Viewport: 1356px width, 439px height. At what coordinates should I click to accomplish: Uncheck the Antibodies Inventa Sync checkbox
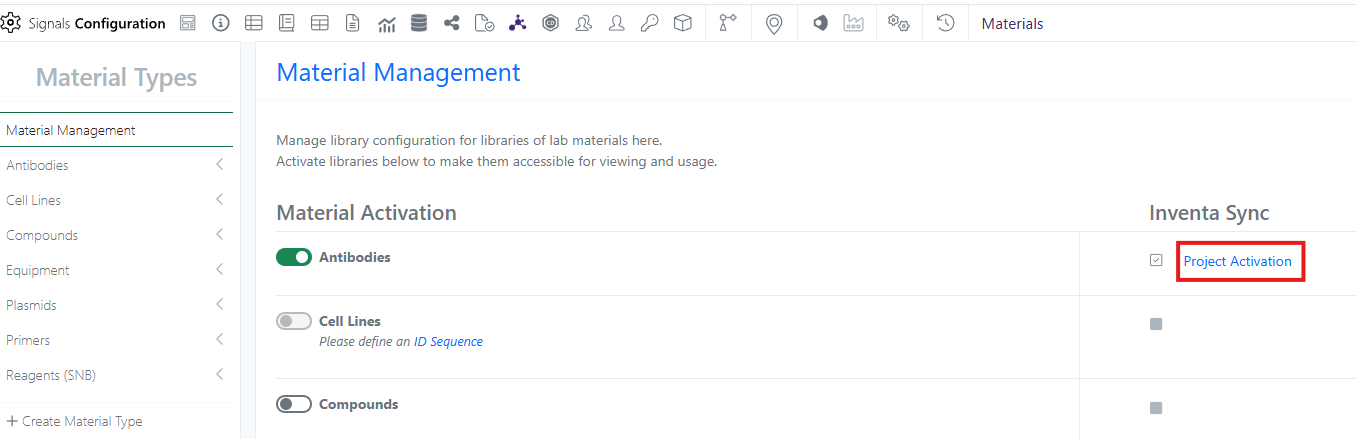tap(1156, 260)
